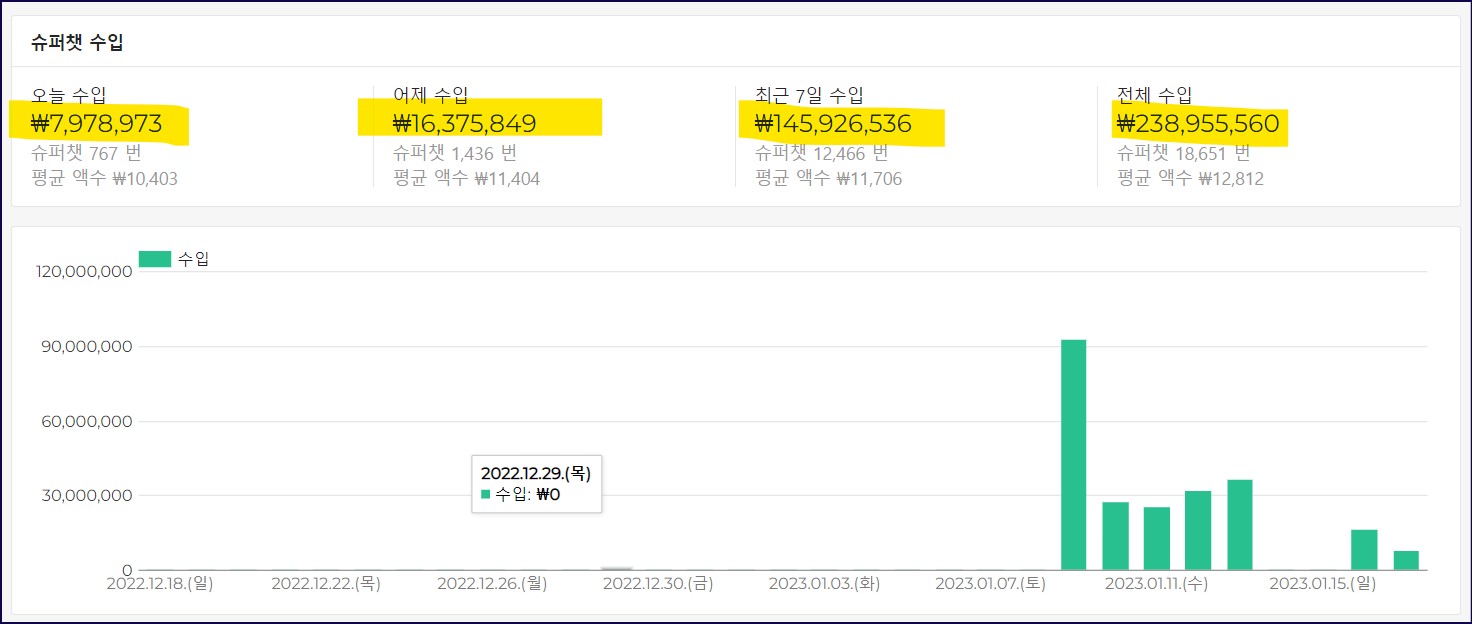Click the 슈퍼챗 12,466 번 count
Image resolution: width=1472 pixels, height=624 pixels.
pyautogui.click(x=822, y=154)
